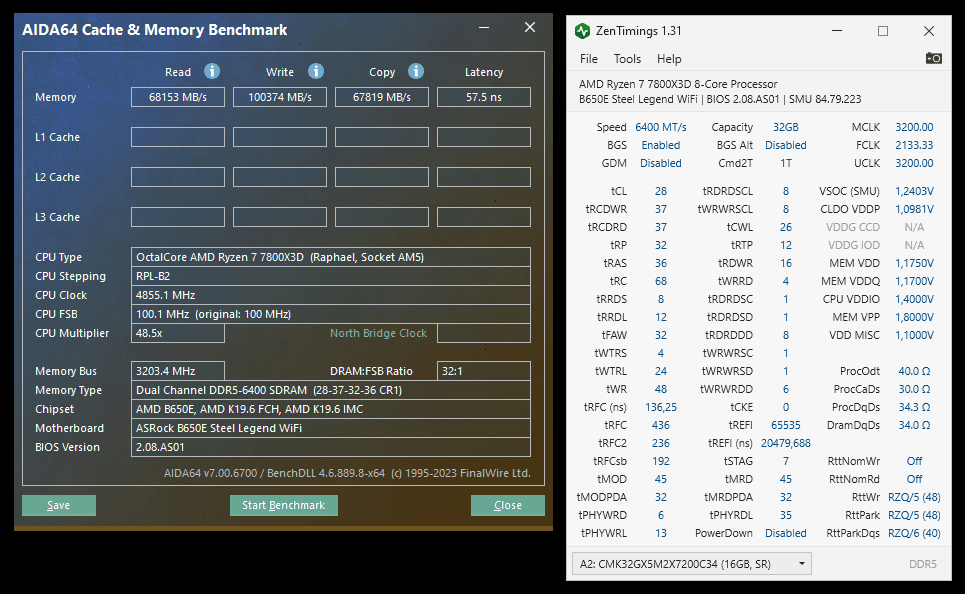Open the memory module dropdown in ZenTimings

[691, 564]
